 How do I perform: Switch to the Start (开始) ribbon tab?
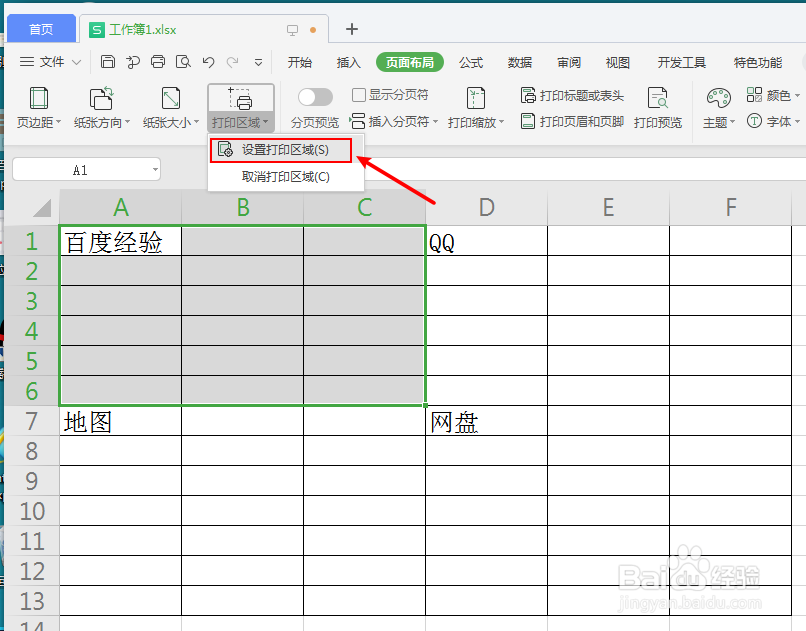(300, 63)
